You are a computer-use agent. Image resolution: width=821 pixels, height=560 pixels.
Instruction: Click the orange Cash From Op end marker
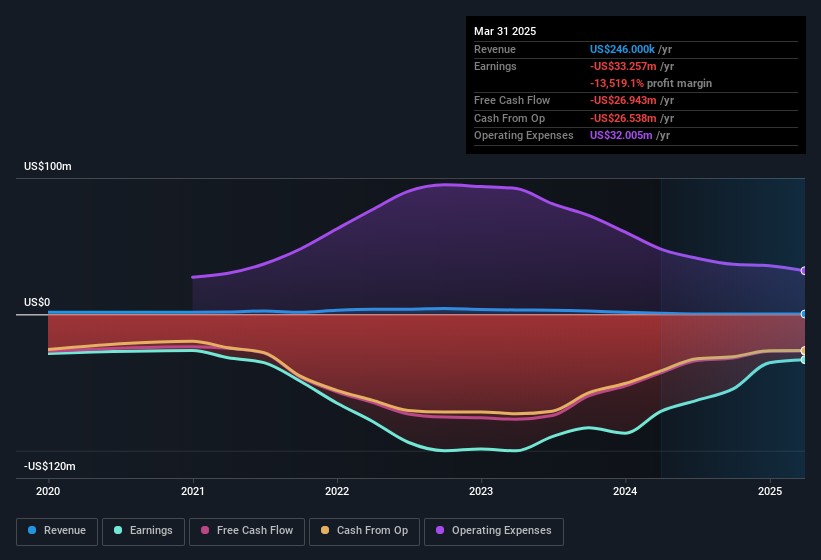[804, 350]
